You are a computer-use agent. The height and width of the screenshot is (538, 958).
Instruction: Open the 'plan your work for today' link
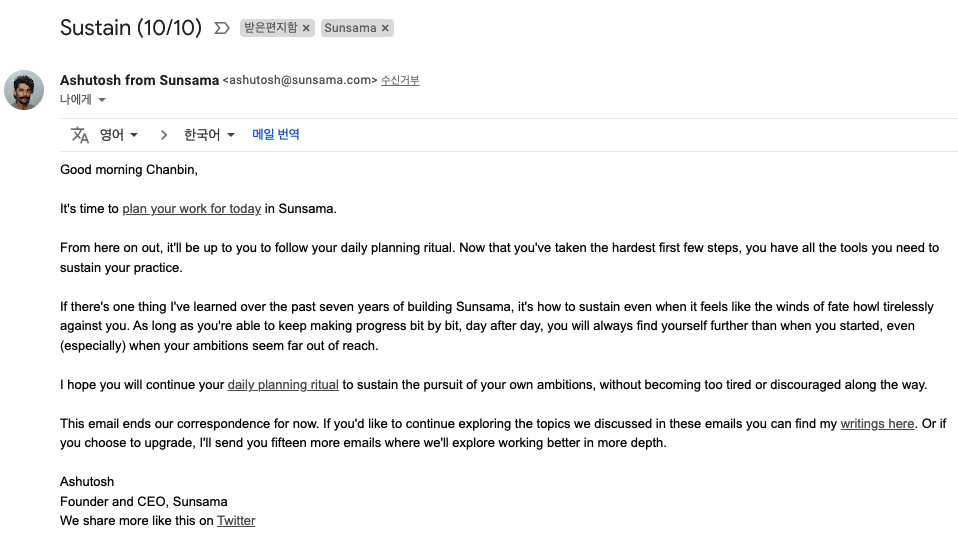pos(191,209)
